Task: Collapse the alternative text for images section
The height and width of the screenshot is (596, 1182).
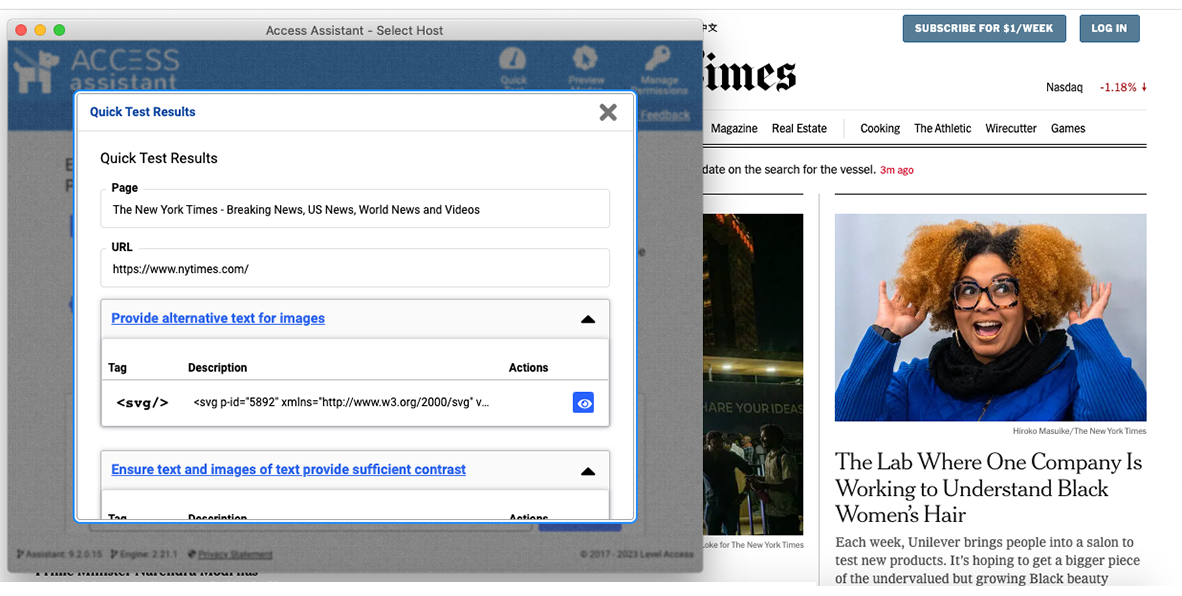Action: [x=588, y=318]
